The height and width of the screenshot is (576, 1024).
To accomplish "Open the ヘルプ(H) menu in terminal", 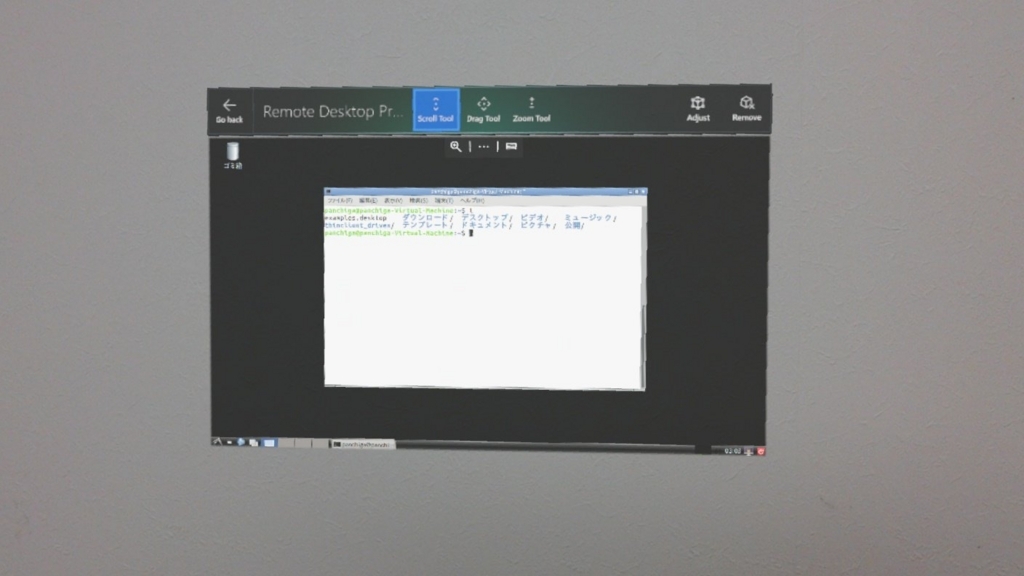I will point(472,200).
